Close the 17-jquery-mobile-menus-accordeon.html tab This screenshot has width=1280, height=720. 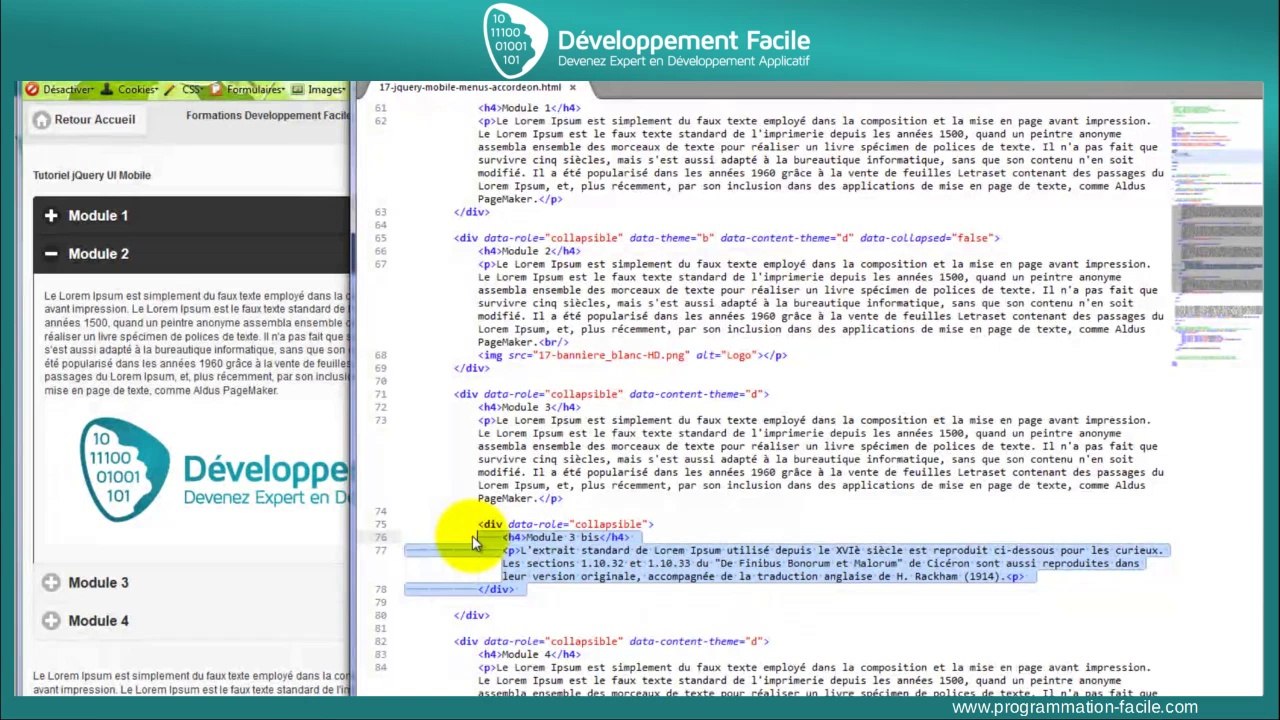point(573,88)
